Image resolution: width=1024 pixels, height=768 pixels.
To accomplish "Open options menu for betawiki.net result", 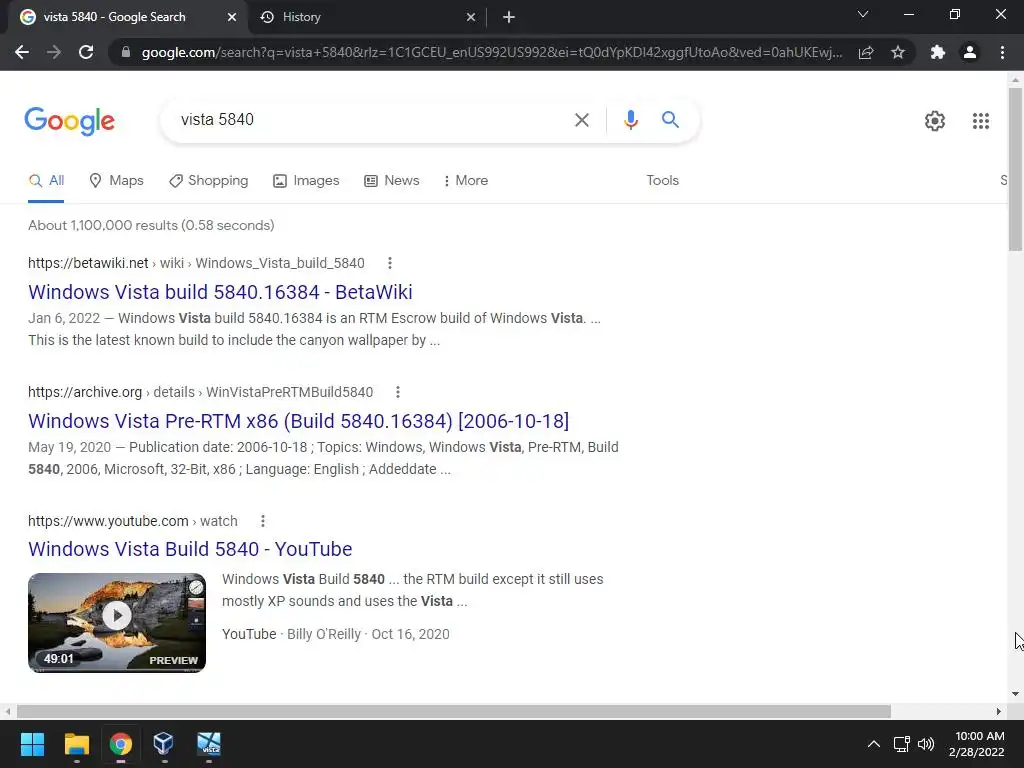I will 390,263.
